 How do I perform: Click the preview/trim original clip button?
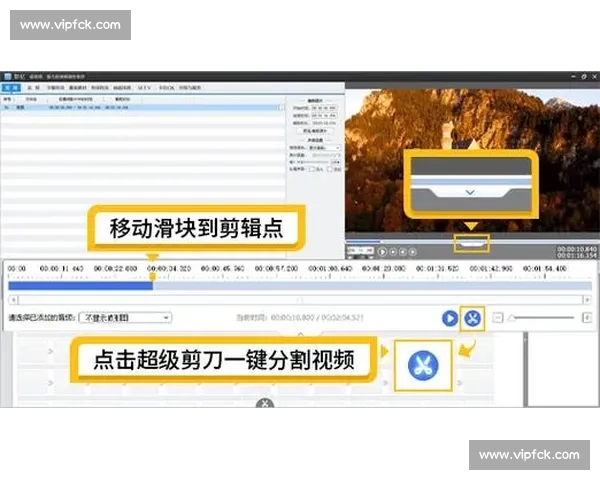click(315, 131)
